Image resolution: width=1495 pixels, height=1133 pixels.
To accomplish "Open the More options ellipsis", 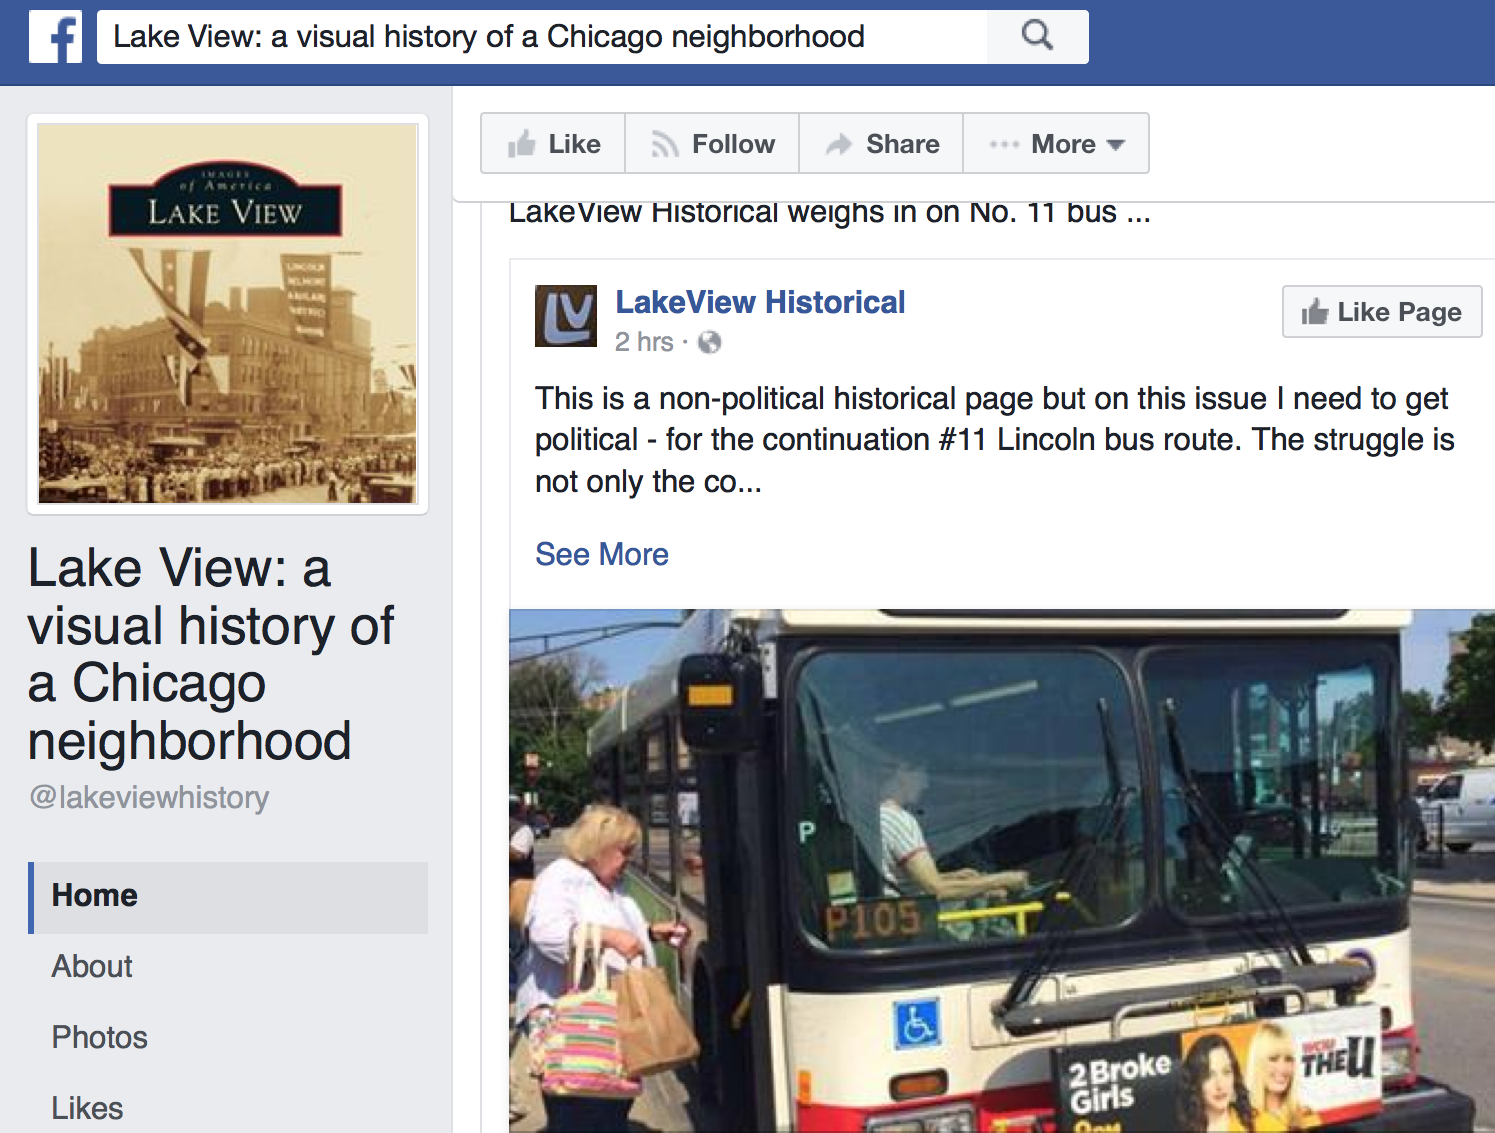I will coord(1004,145).
